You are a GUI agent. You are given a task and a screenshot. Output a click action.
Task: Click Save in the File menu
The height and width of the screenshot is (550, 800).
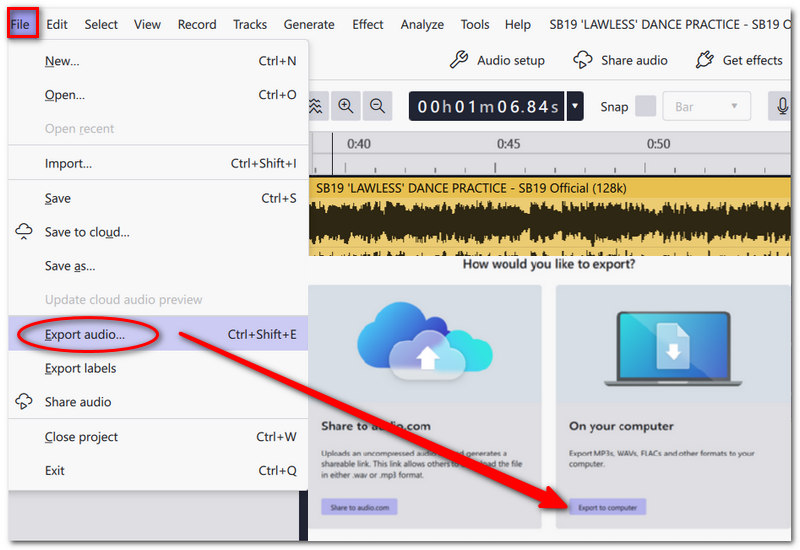point(158,198)
